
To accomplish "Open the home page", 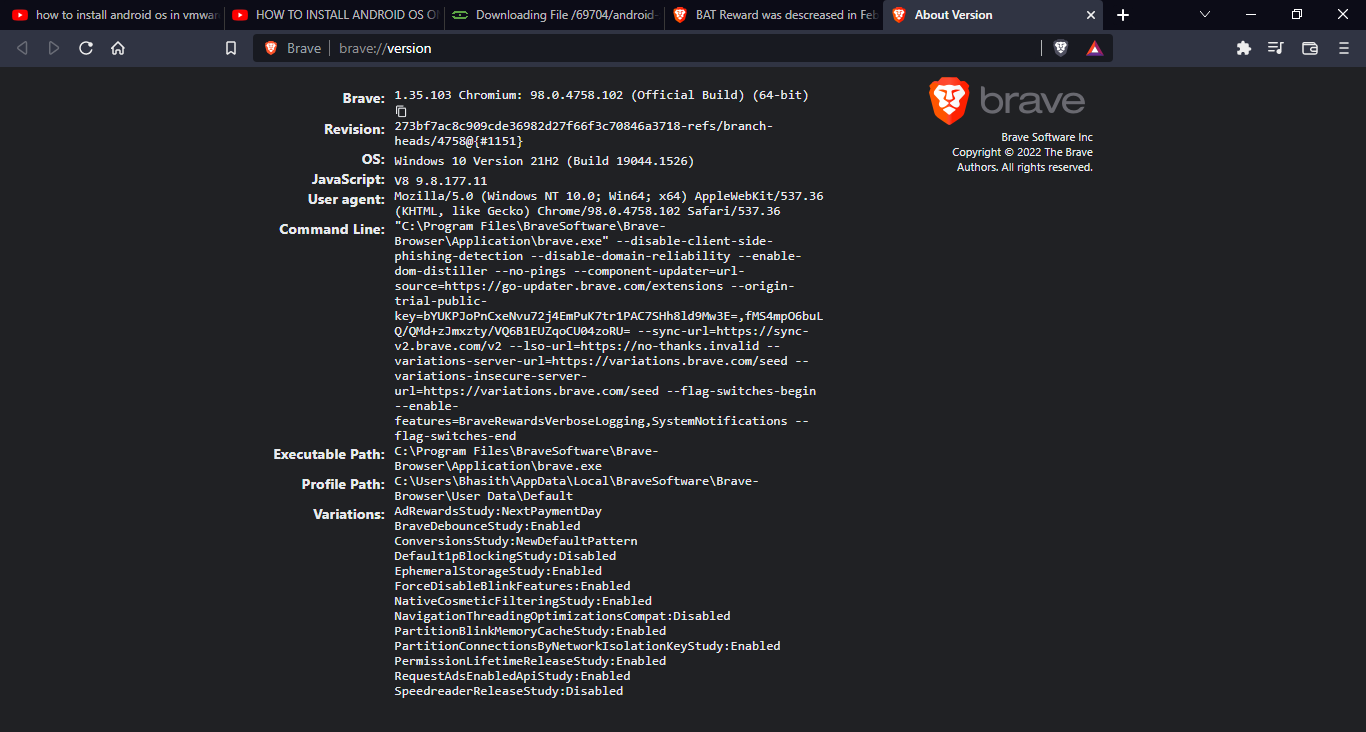I will [x=118, y=48].
